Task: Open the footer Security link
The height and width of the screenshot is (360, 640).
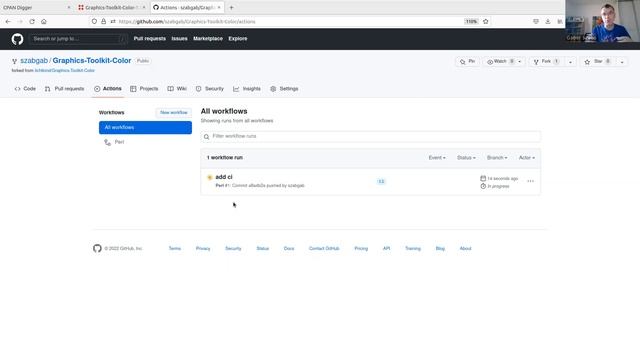Action: click(x=233, y=248)
